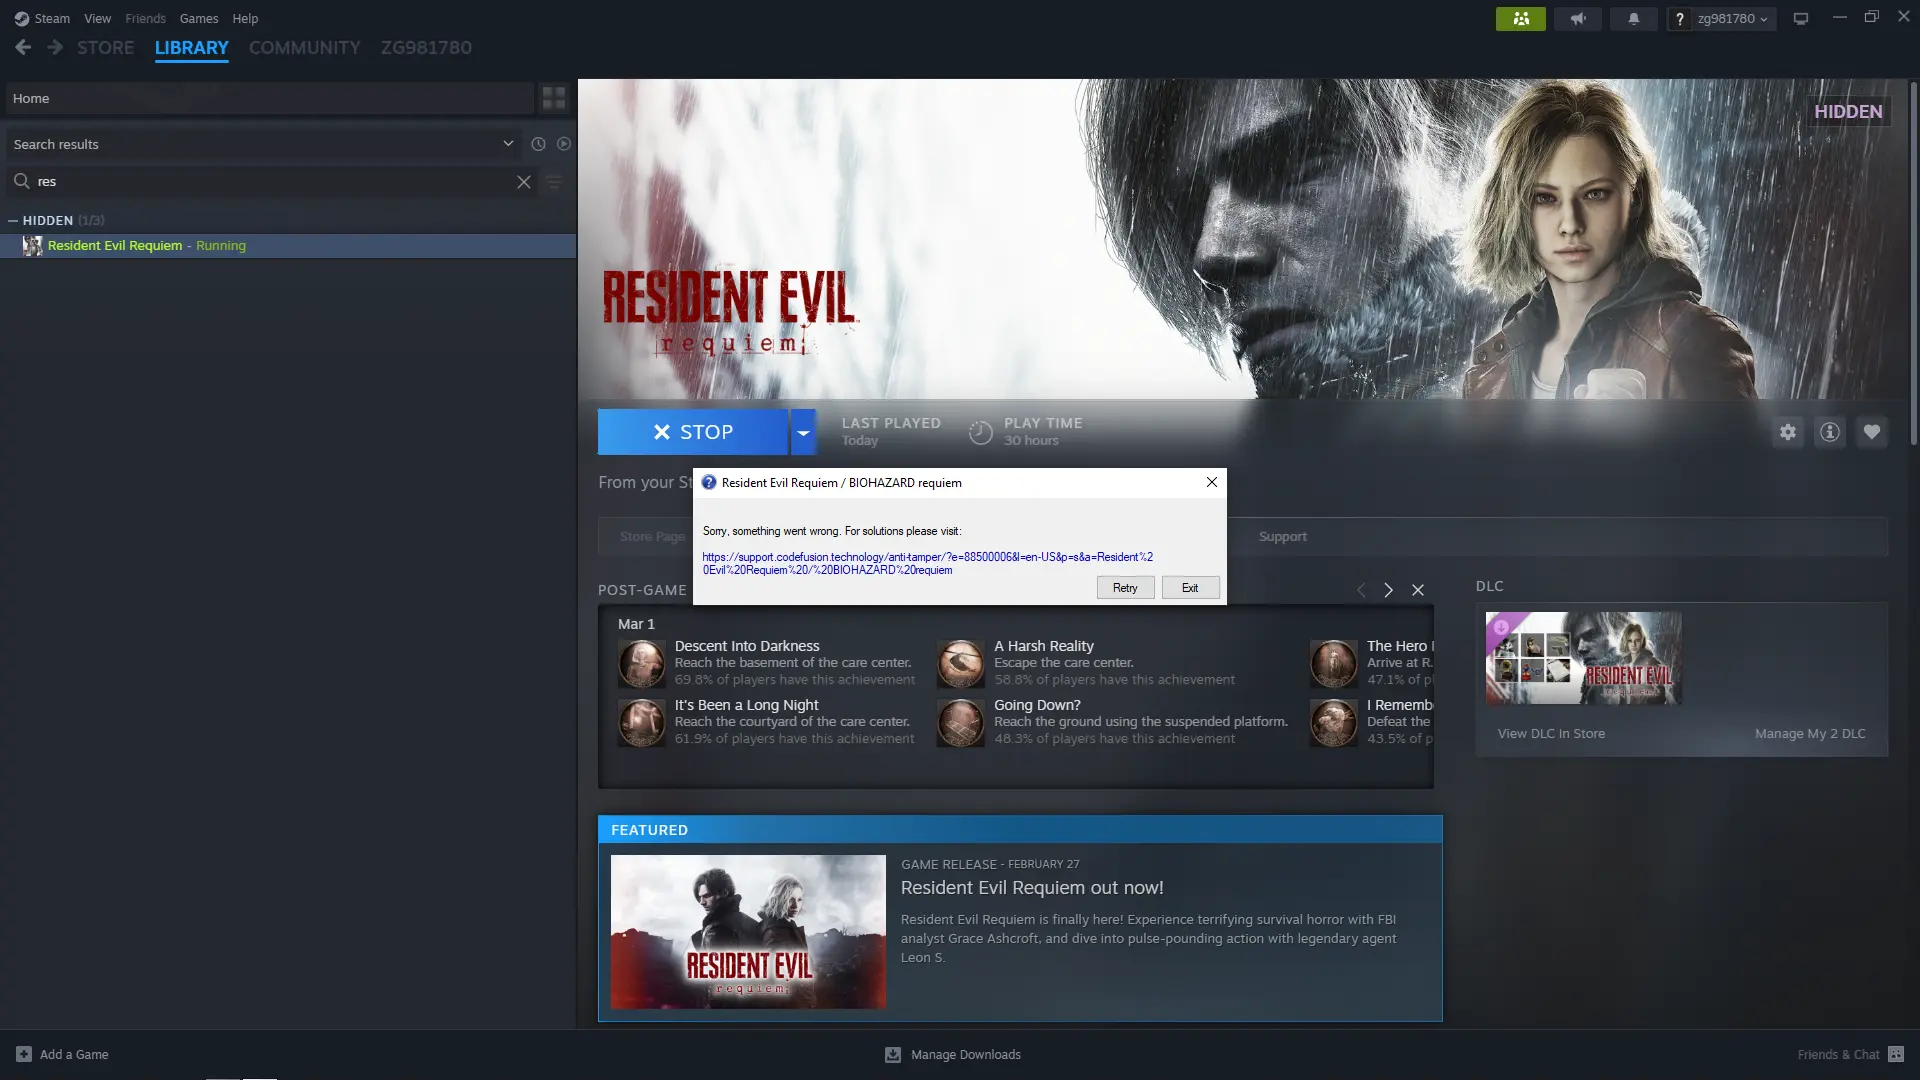This screenshot has height=1080, width=1920.
Task: Toggle the library grid view icon
Action: coord(553,98)
